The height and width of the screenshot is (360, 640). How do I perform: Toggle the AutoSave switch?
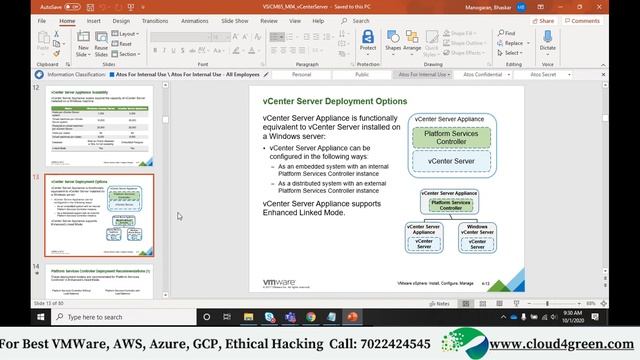click(x=72, y=7)
